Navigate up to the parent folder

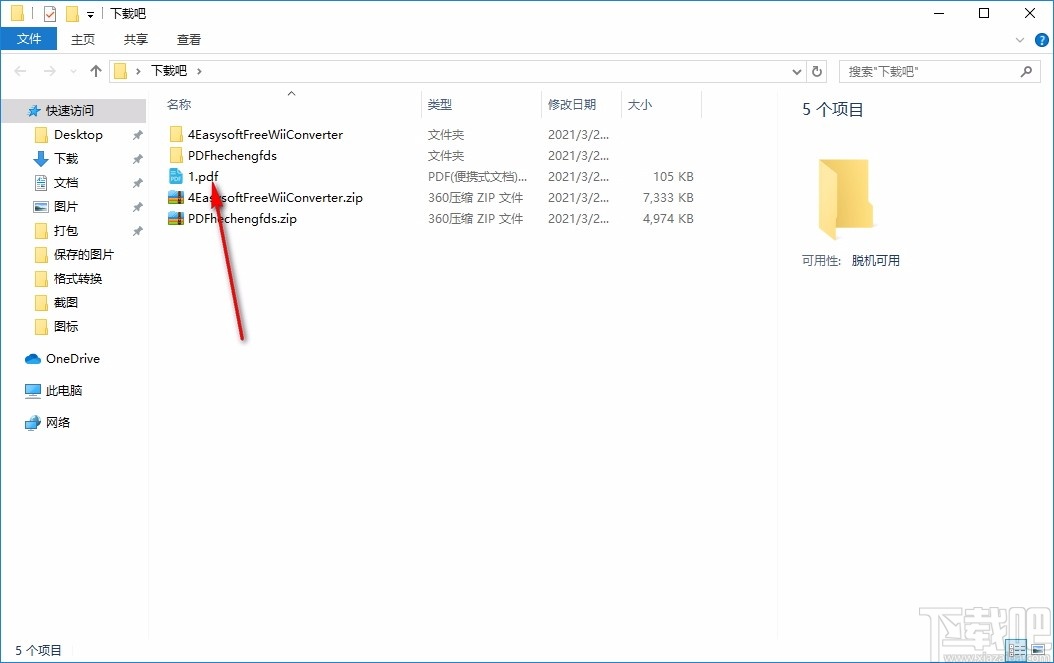(x=95, y=70)
